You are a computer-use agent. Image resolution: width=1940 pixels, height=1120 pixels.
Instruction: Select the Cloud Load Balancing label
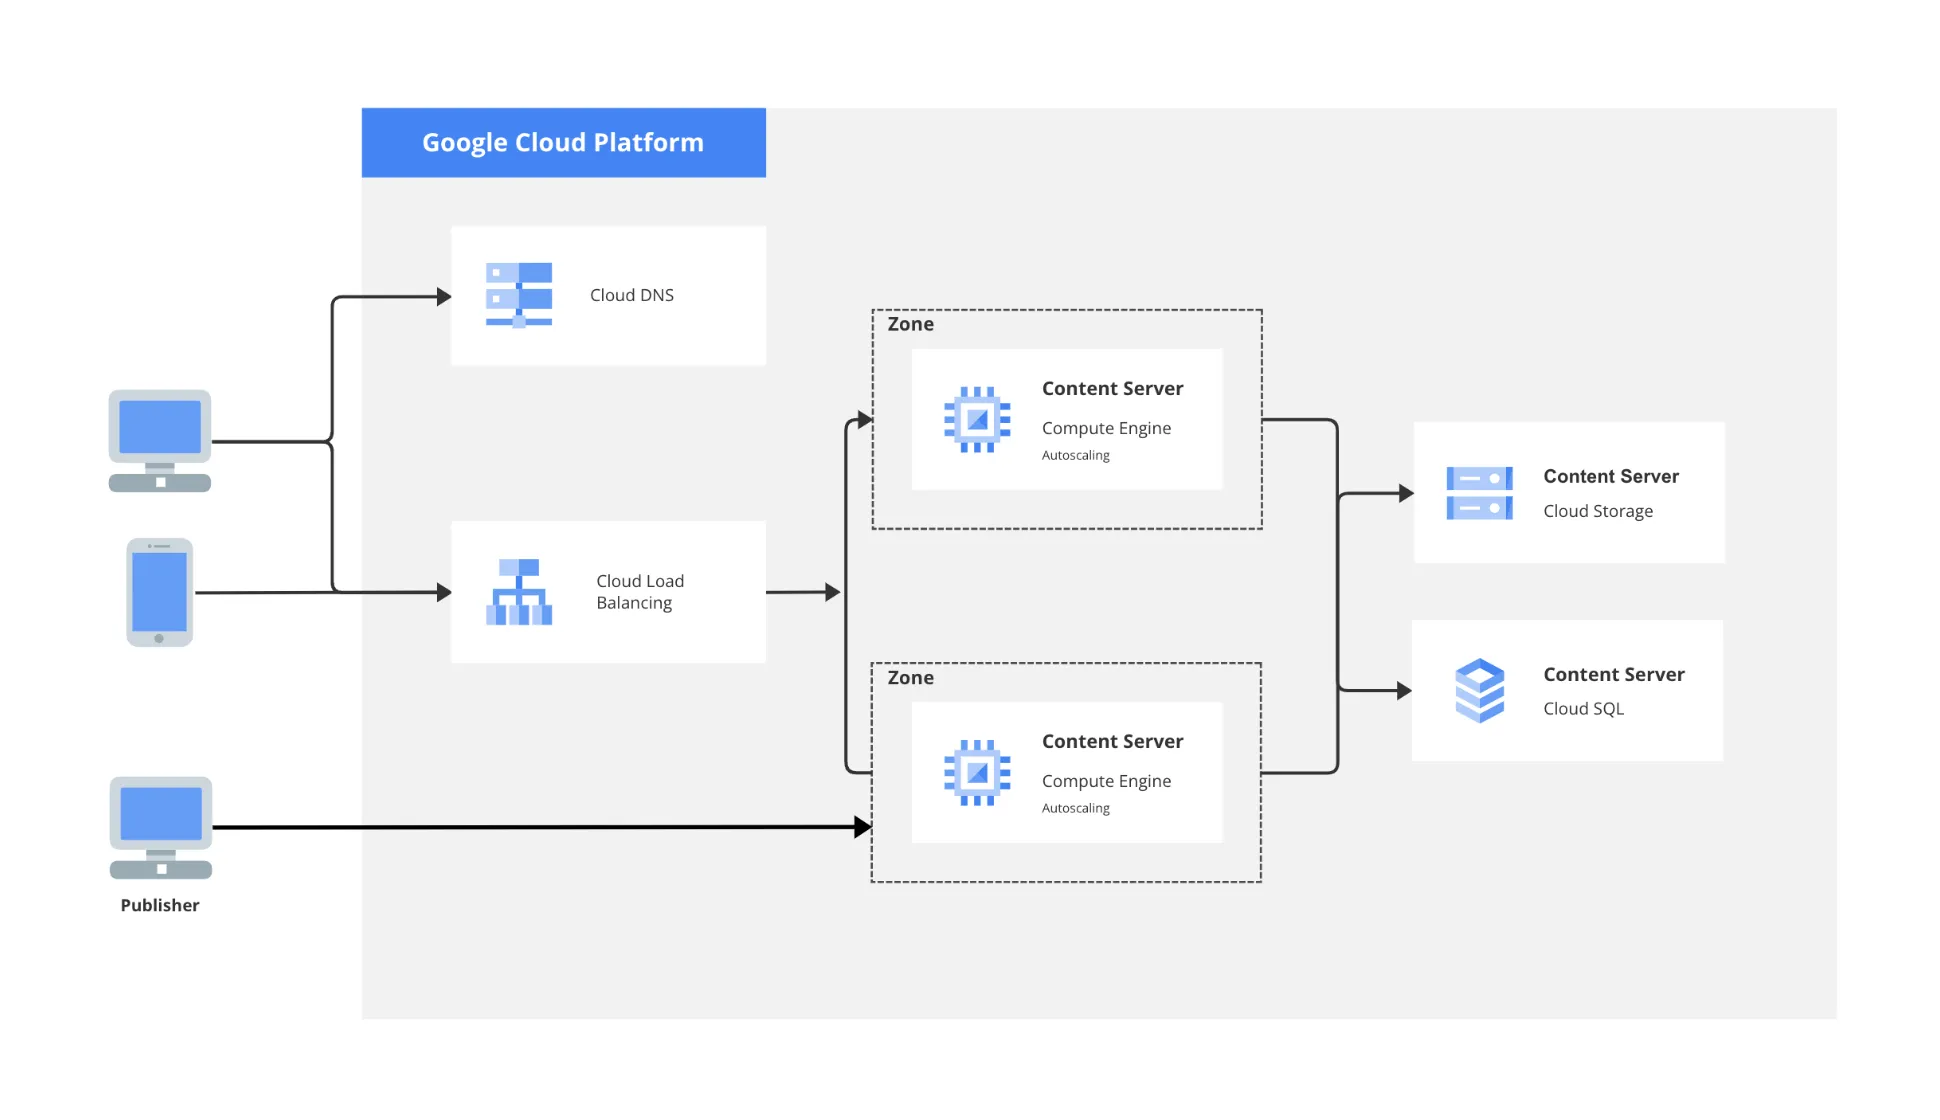tap(640, 592)
